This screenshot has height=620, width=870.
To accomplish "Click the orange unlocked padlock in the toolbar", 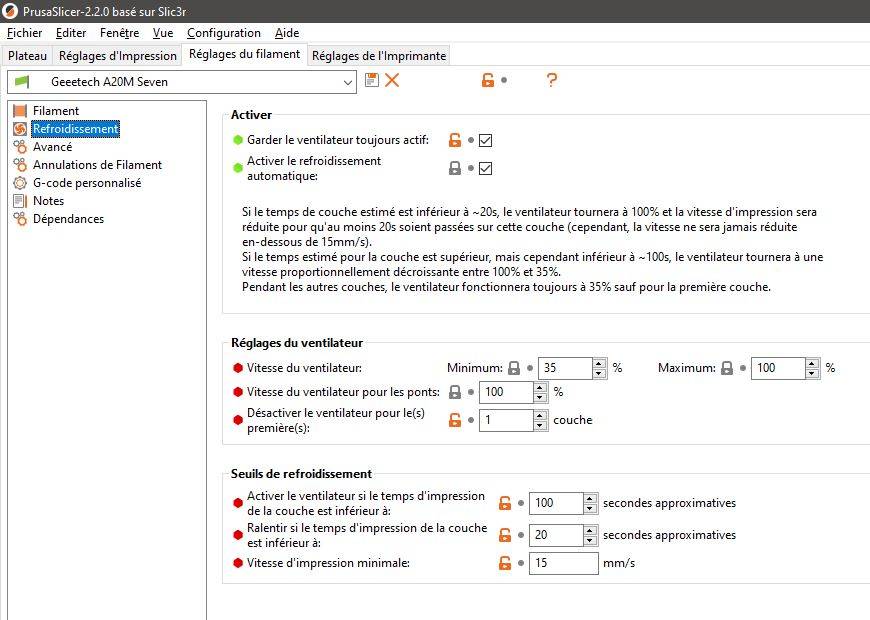I will [x=488, y=80].
